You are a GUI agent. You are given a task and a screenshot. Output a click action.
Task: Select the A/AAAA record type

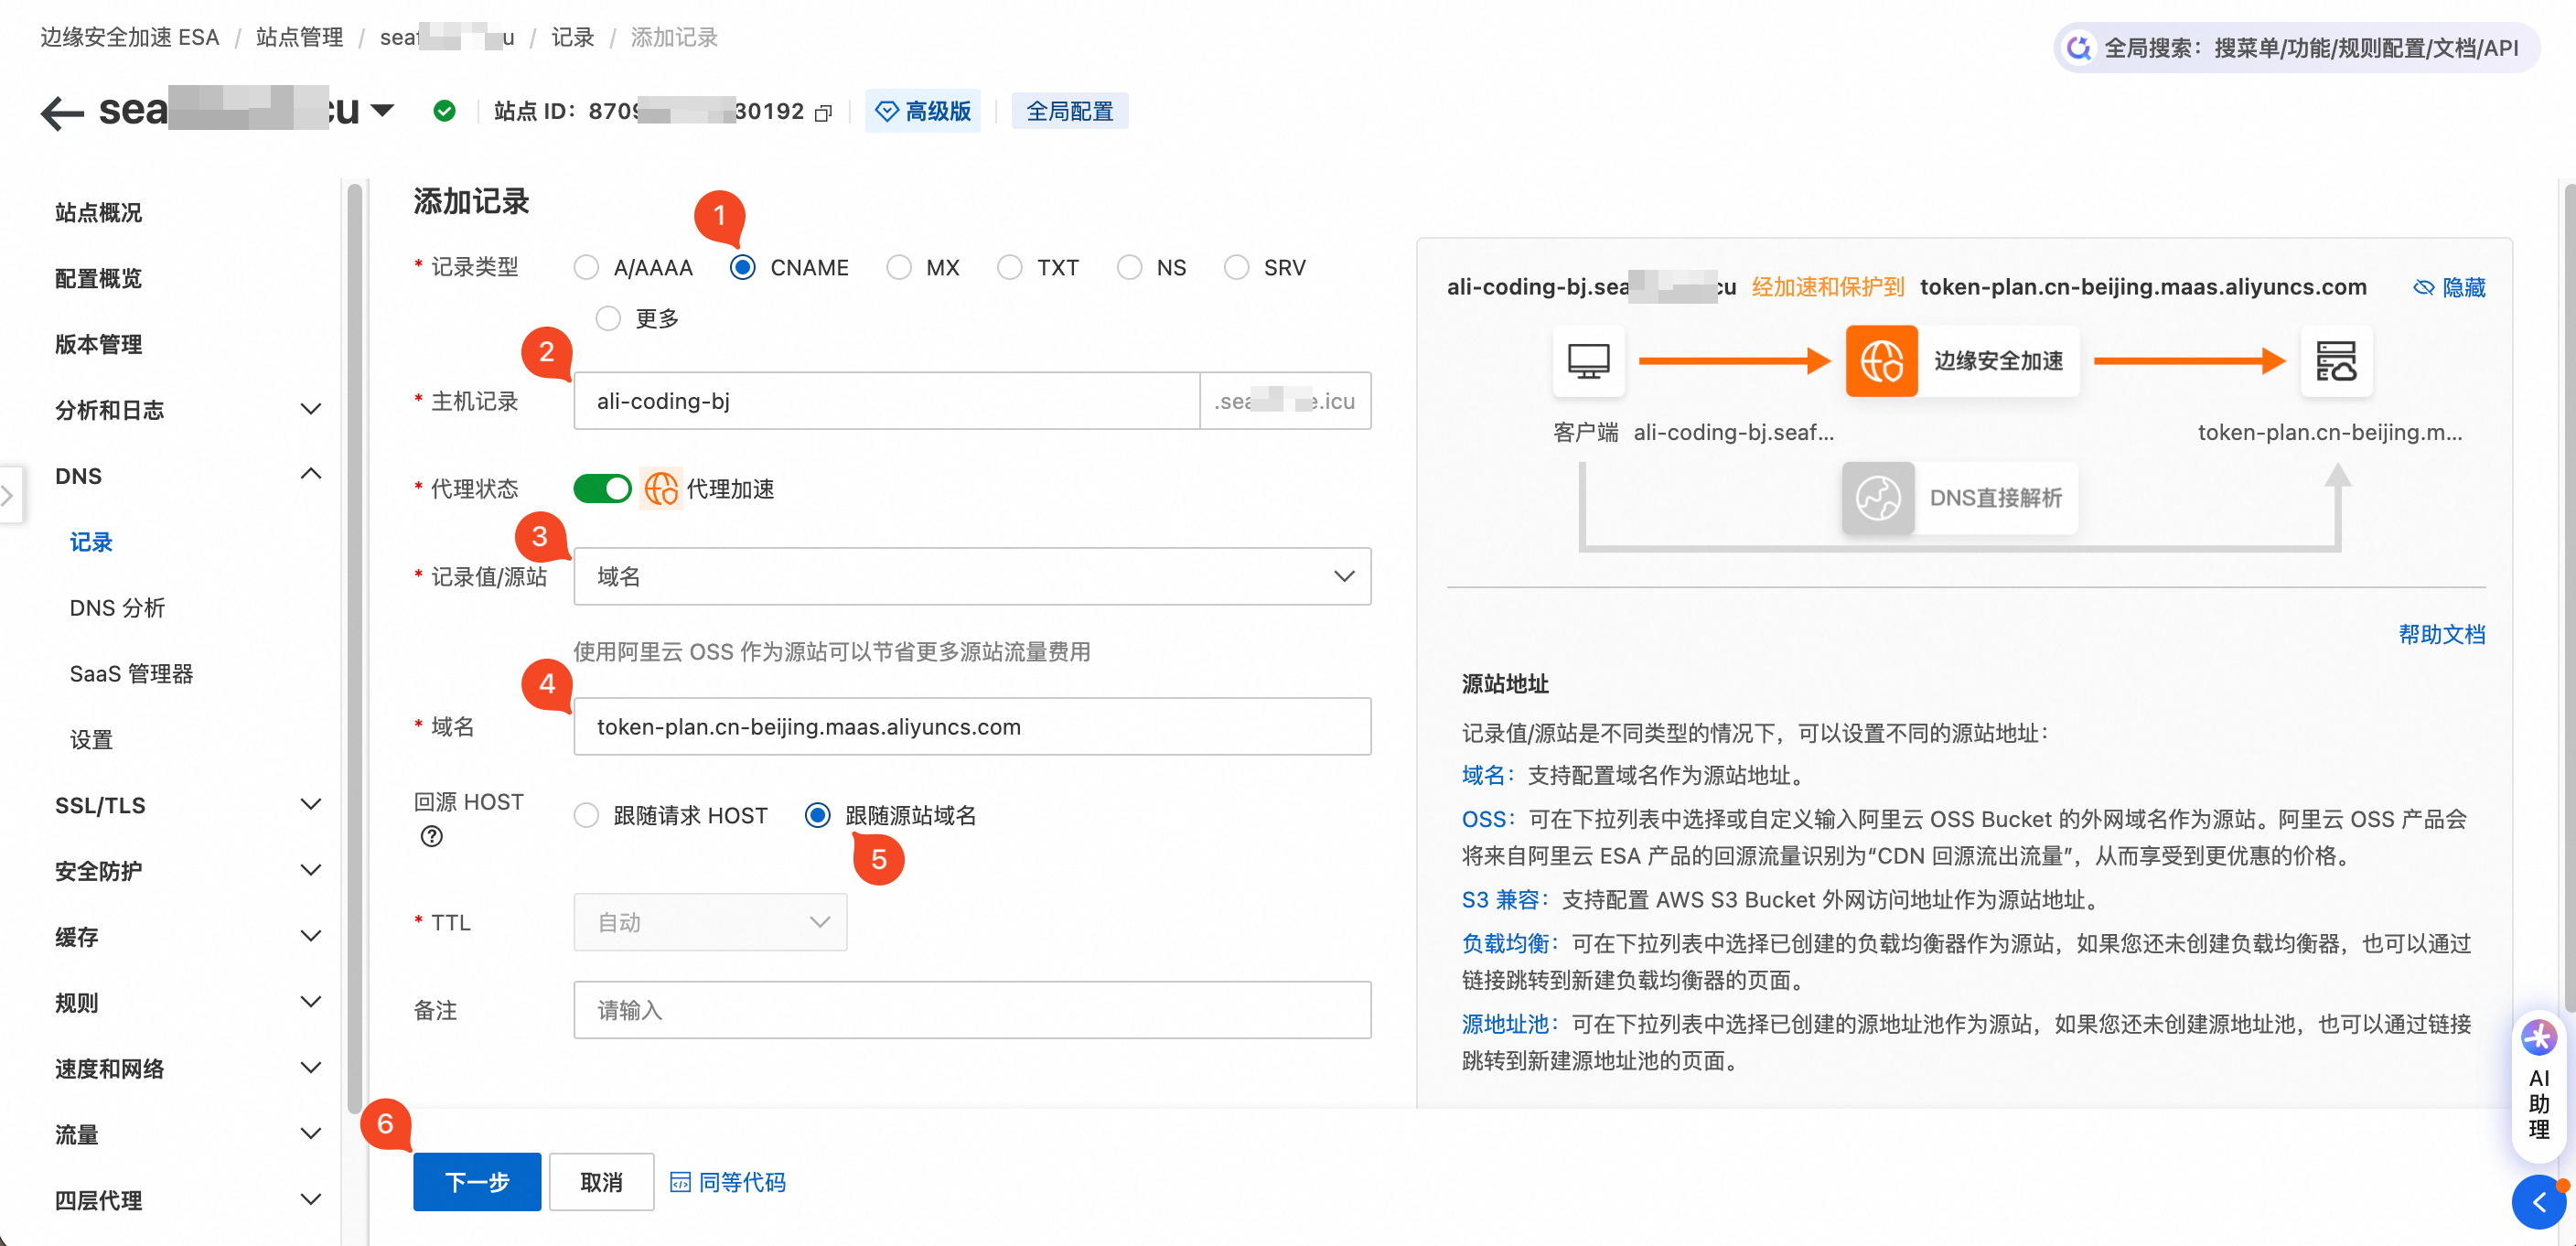click(586, 268)
